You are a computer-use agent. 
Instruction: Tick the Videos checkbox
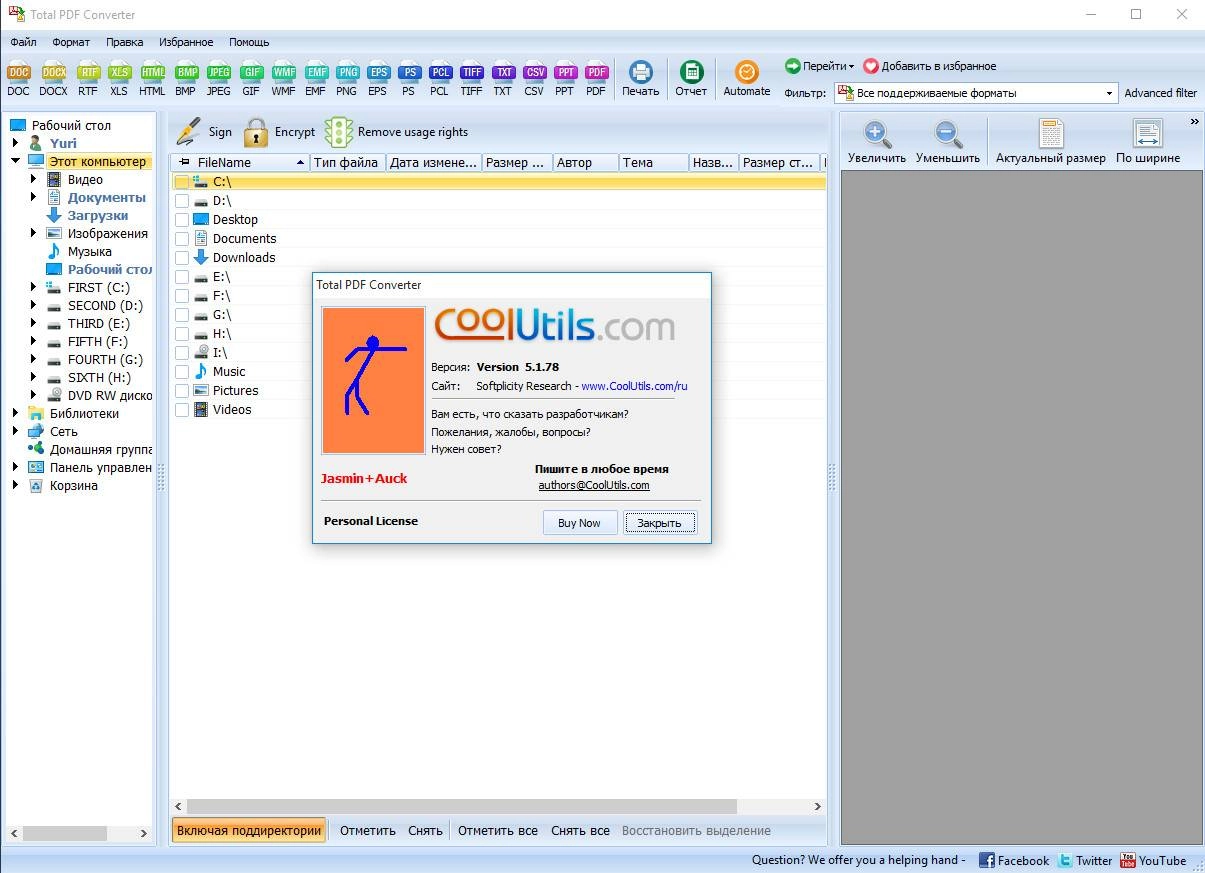182,410
